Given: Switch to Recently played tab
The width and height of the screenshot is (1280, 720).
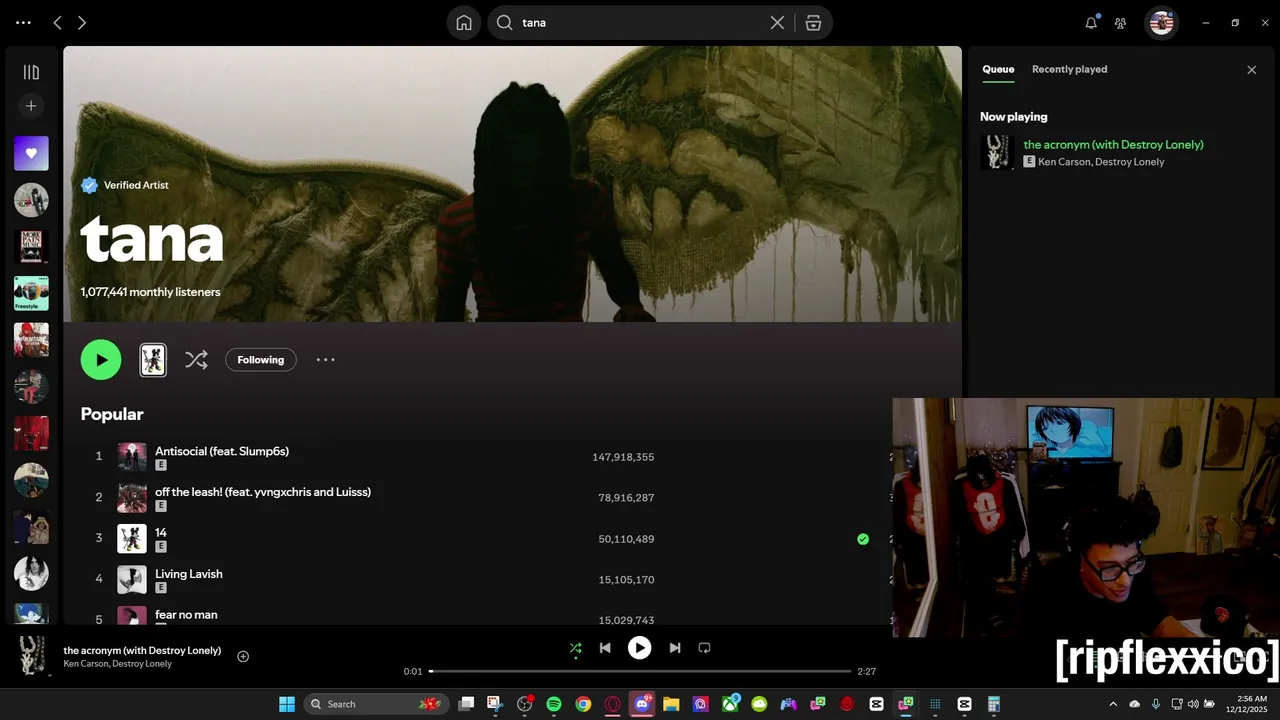Looking at the screenshot, I should [1069, 70].
